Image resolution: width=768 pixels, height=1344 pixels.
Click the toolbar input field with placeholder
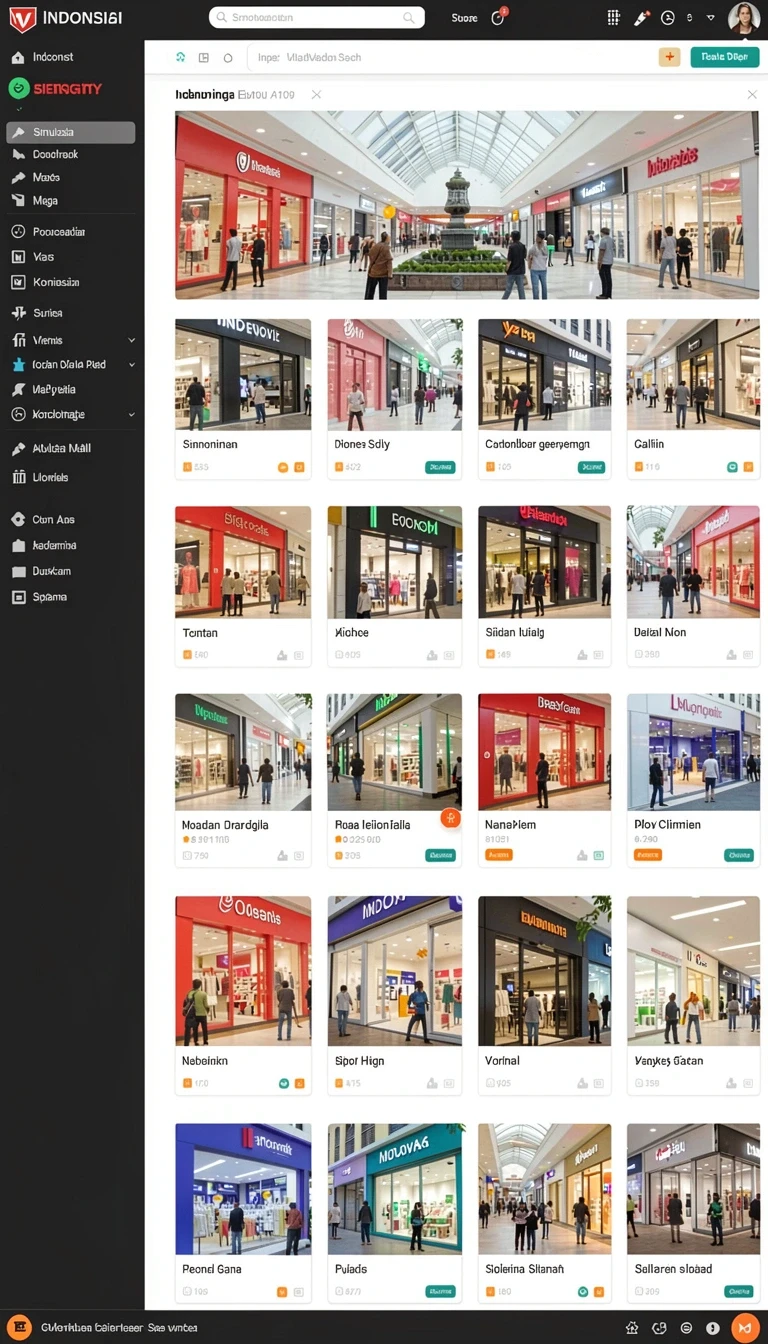coord(448,57)
